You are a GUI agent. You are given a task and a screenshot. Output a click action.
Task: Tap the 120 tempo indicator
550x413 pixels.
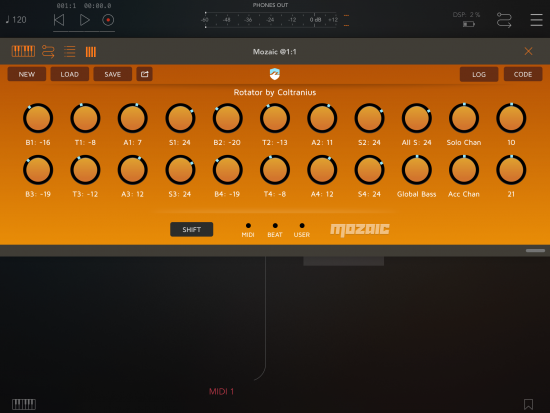(x=16, y=20)
